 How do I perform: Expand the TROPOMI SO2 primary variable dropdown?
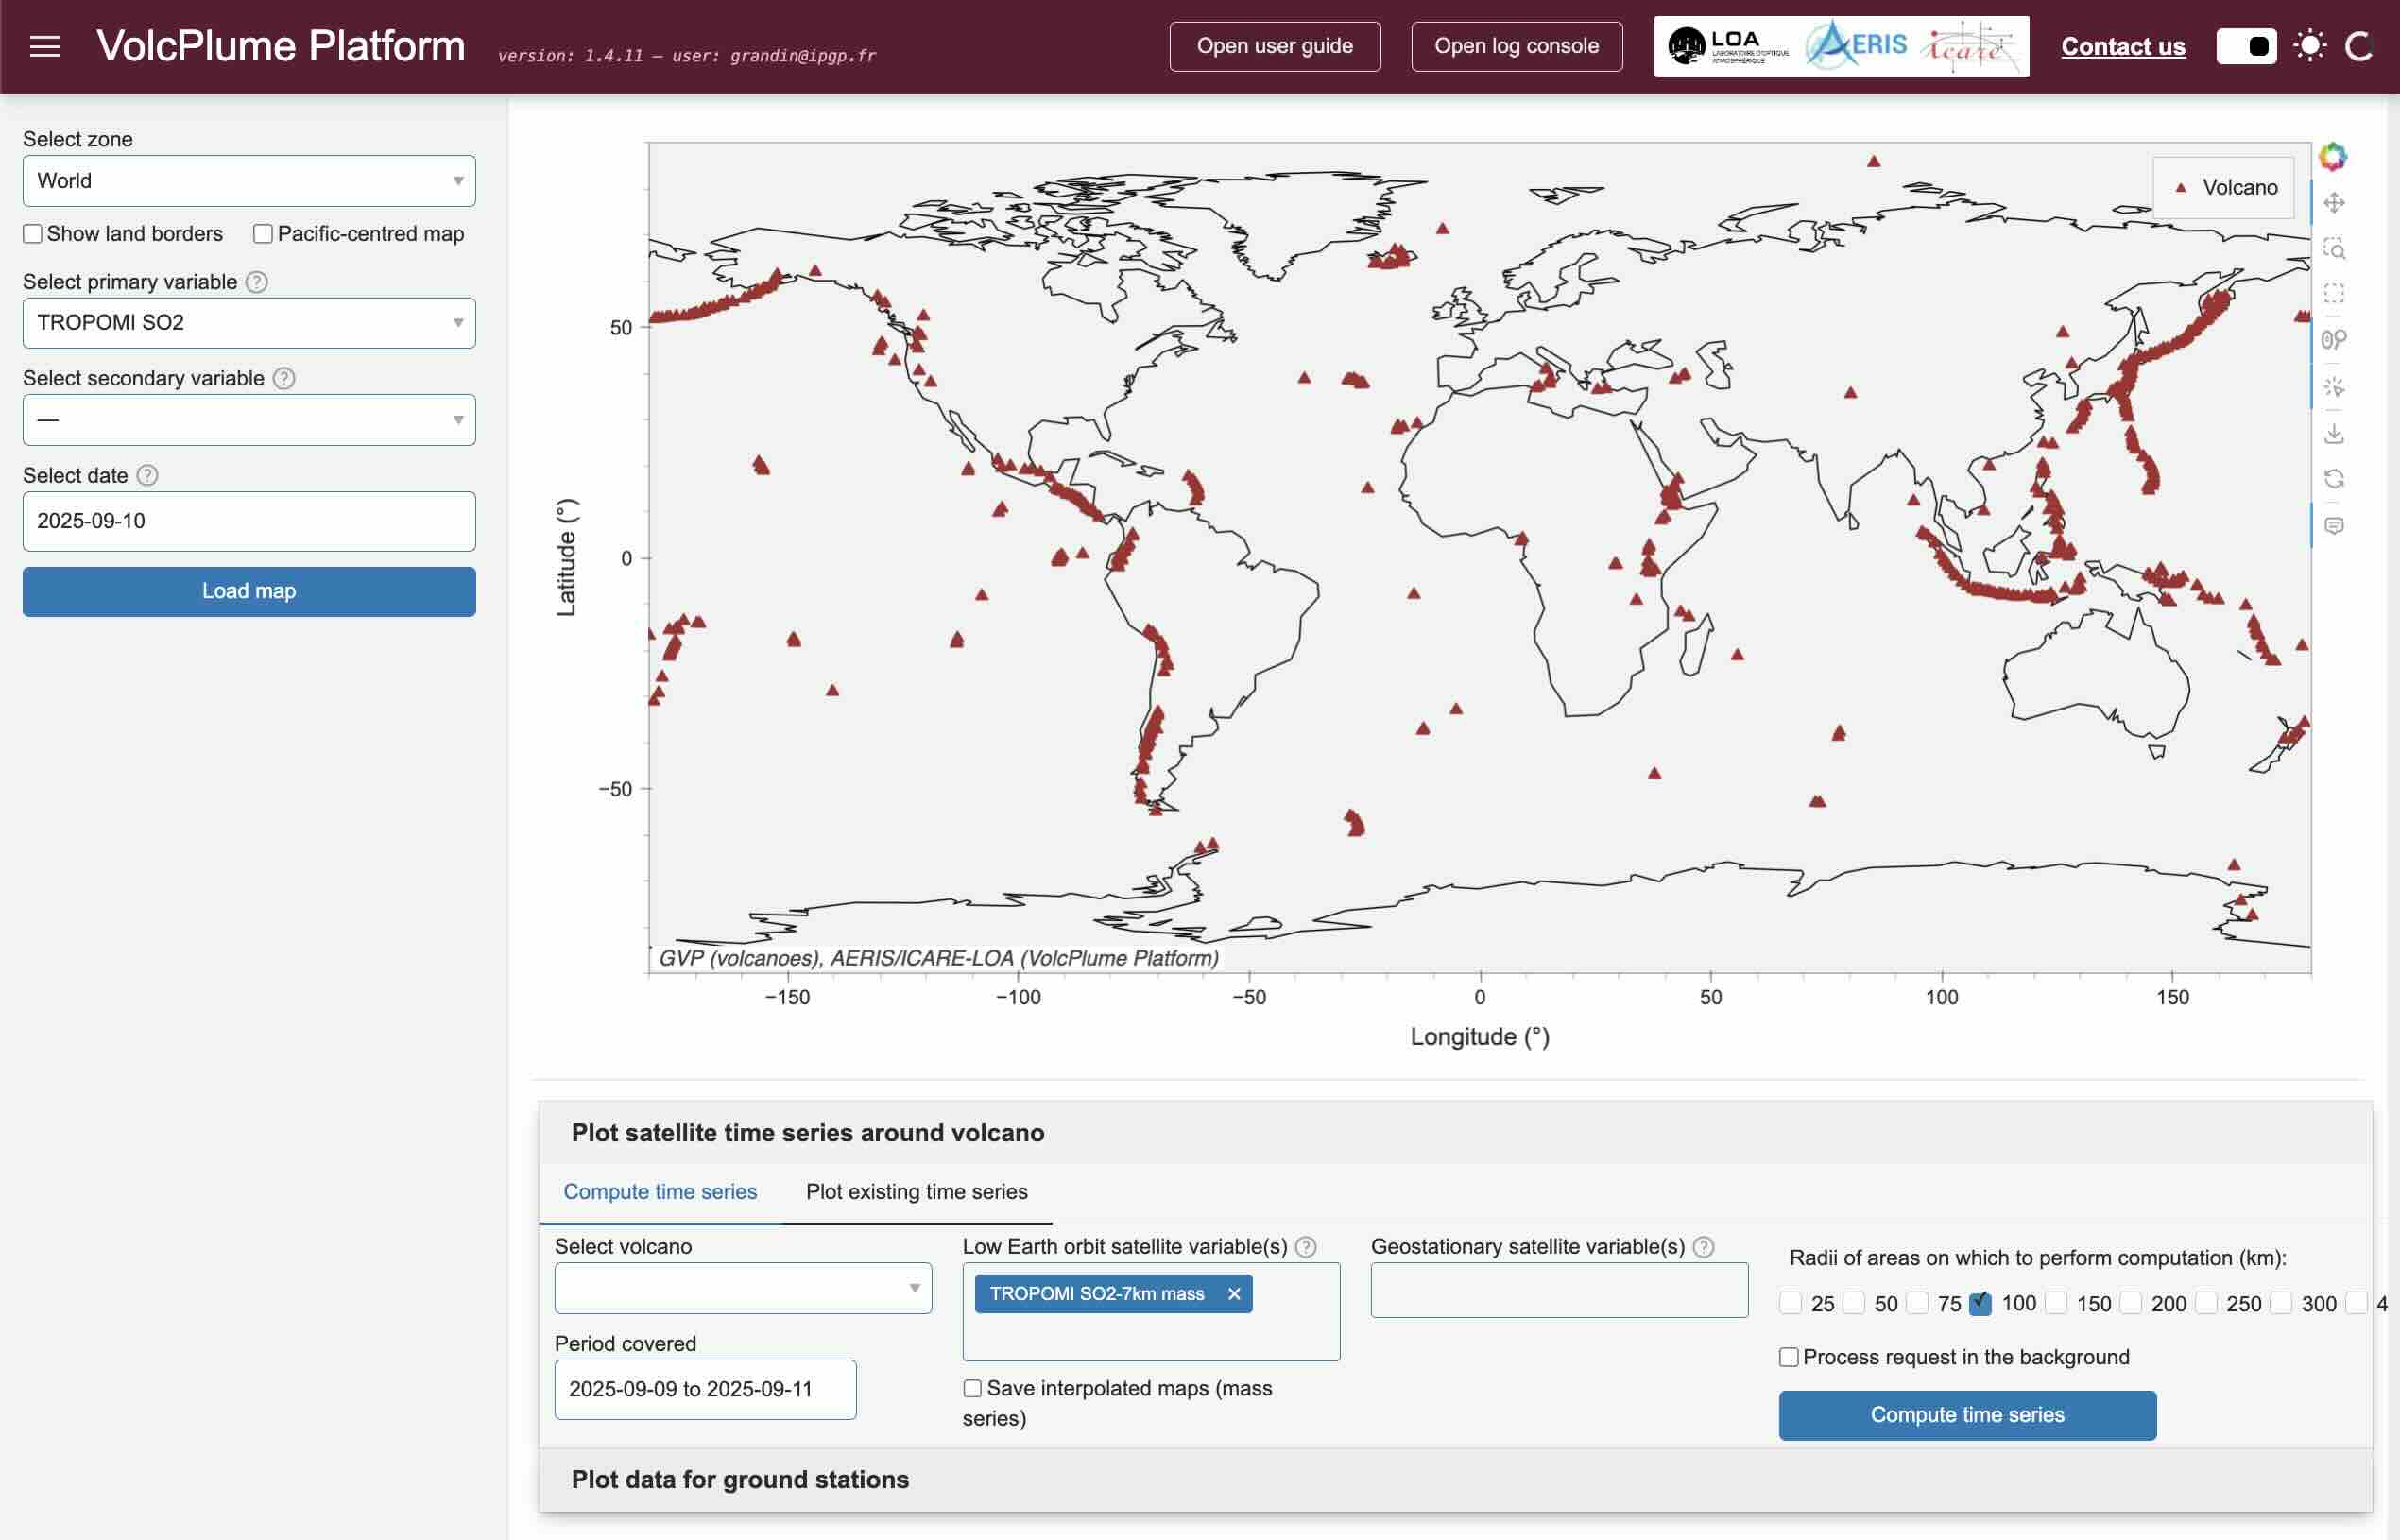pyautogui.click(x=249, y=323)
